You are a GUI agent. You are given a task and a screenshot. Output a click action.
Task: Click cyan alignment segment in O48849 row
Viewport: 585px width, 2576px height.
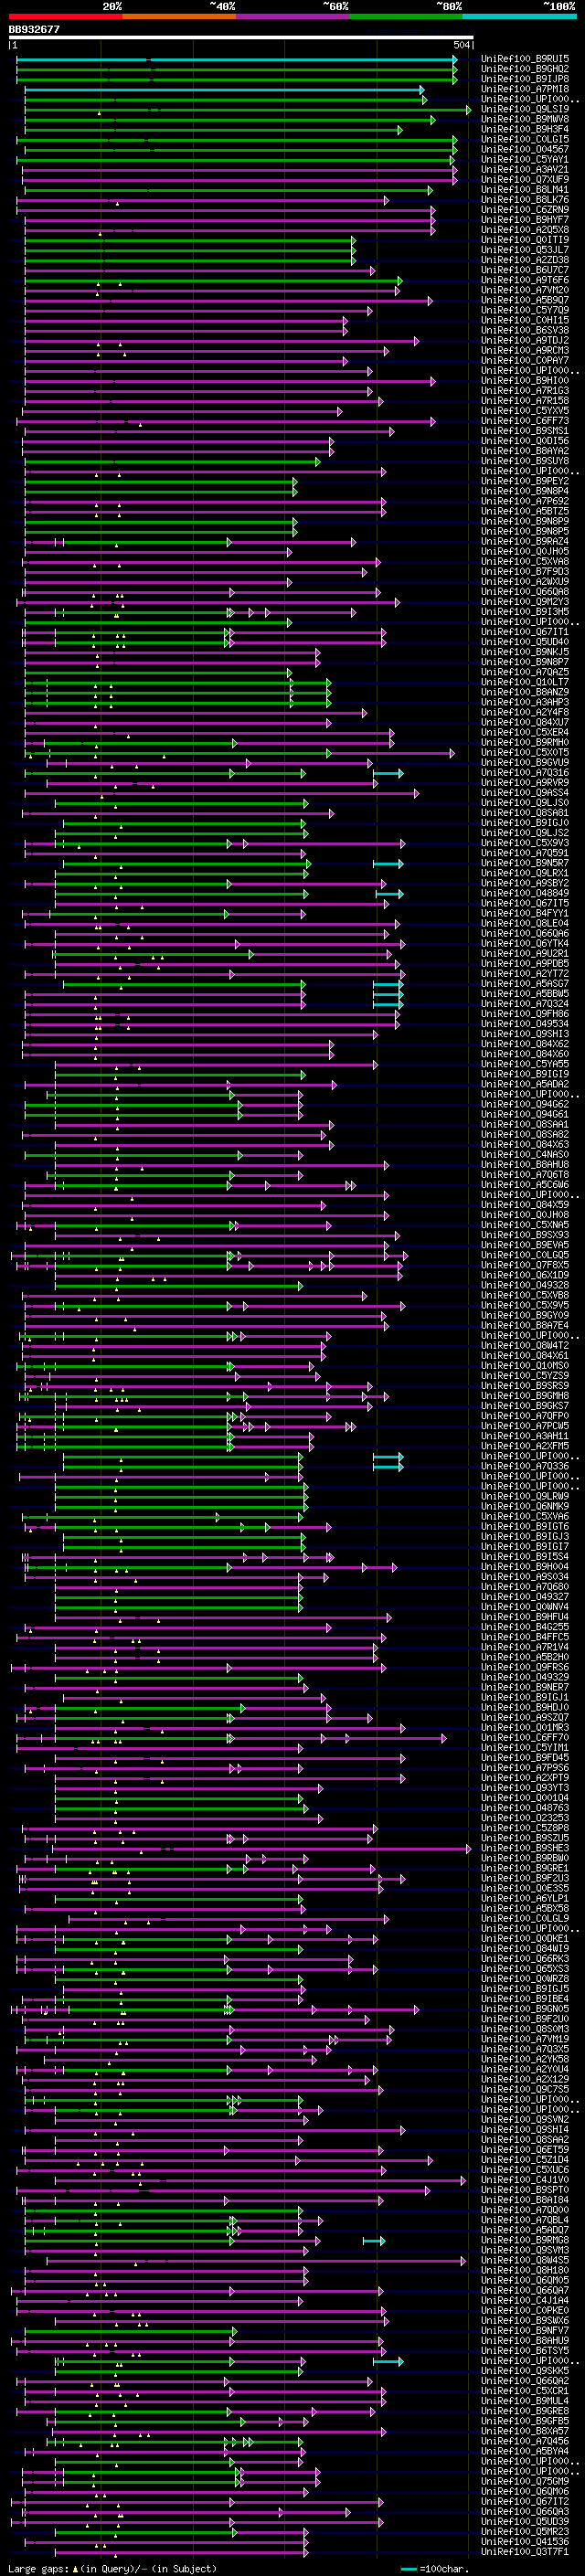tap(390, 893)
